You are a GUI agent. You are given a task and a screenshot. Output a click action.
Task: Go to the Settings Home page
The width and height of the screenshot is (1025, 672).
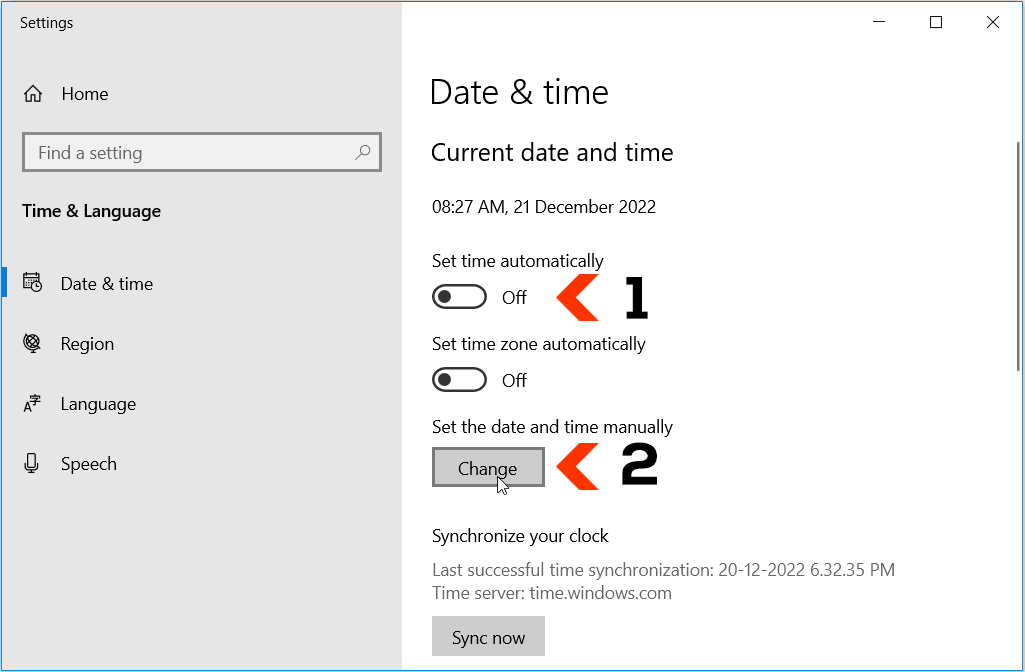84,93
